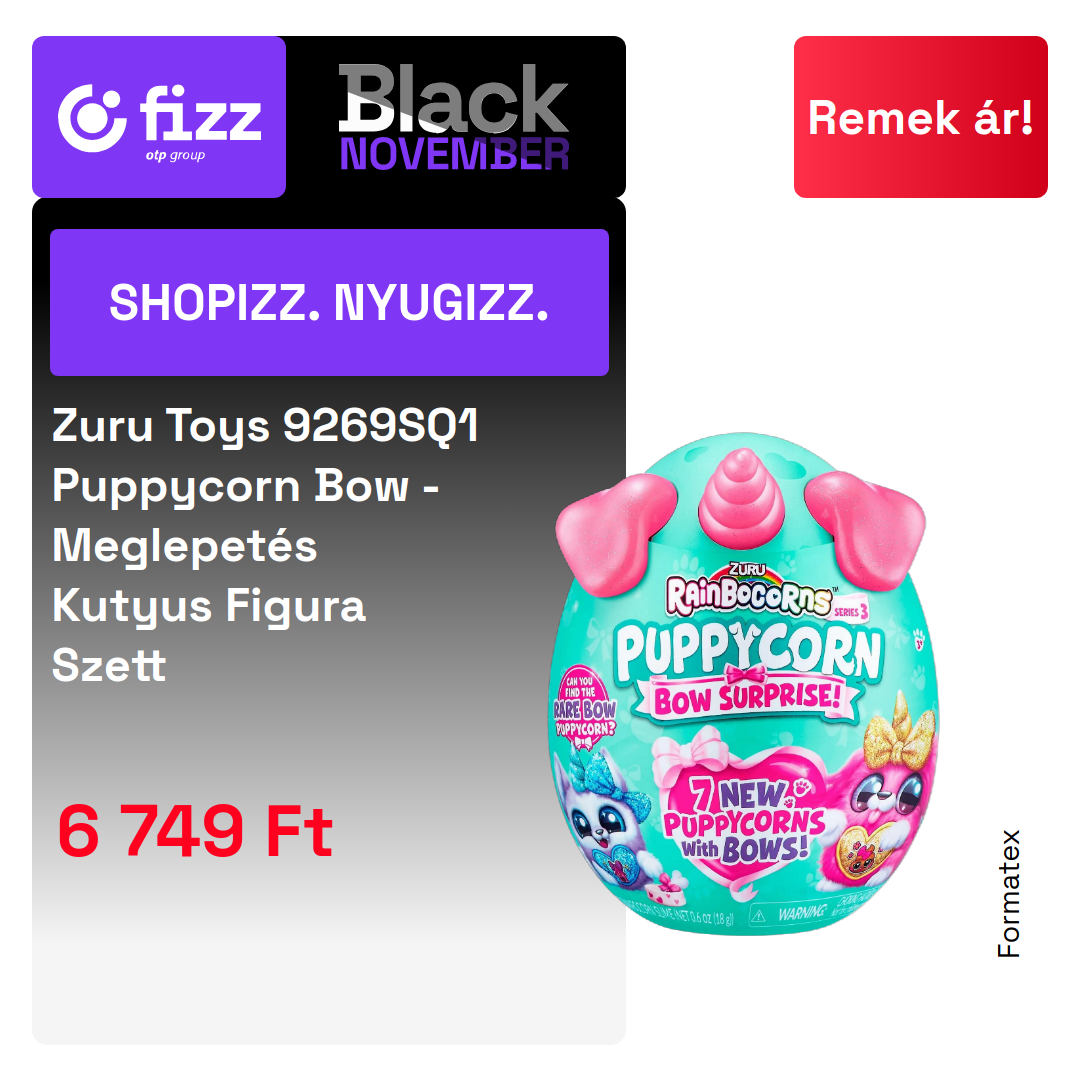Select the Black November banner logo
Screen dimensions: 1080x1080
coord(454,116)
